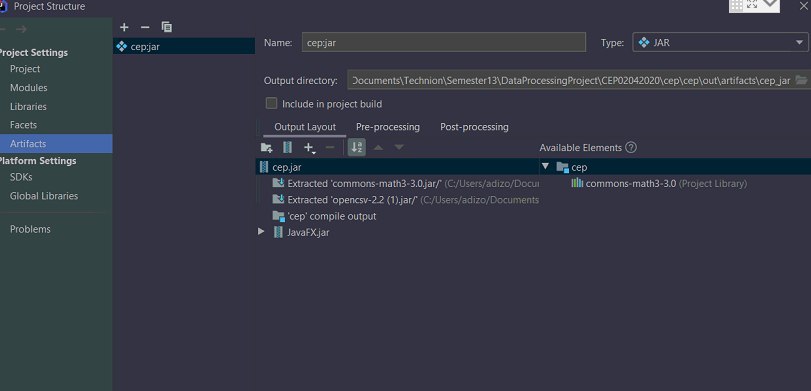811x391 pixels.
Task: Toggle sort elements by names and types
Action: pyautogui.click(x=357, y=147)
